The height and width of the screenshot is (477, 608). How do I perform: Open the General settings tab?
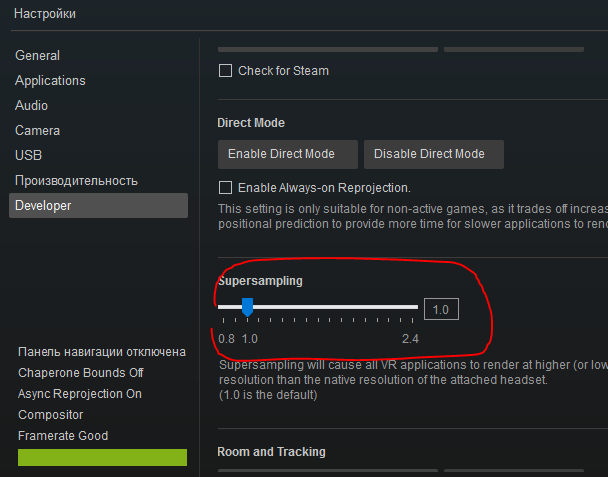pyautogui.click(x=38, y=56)
